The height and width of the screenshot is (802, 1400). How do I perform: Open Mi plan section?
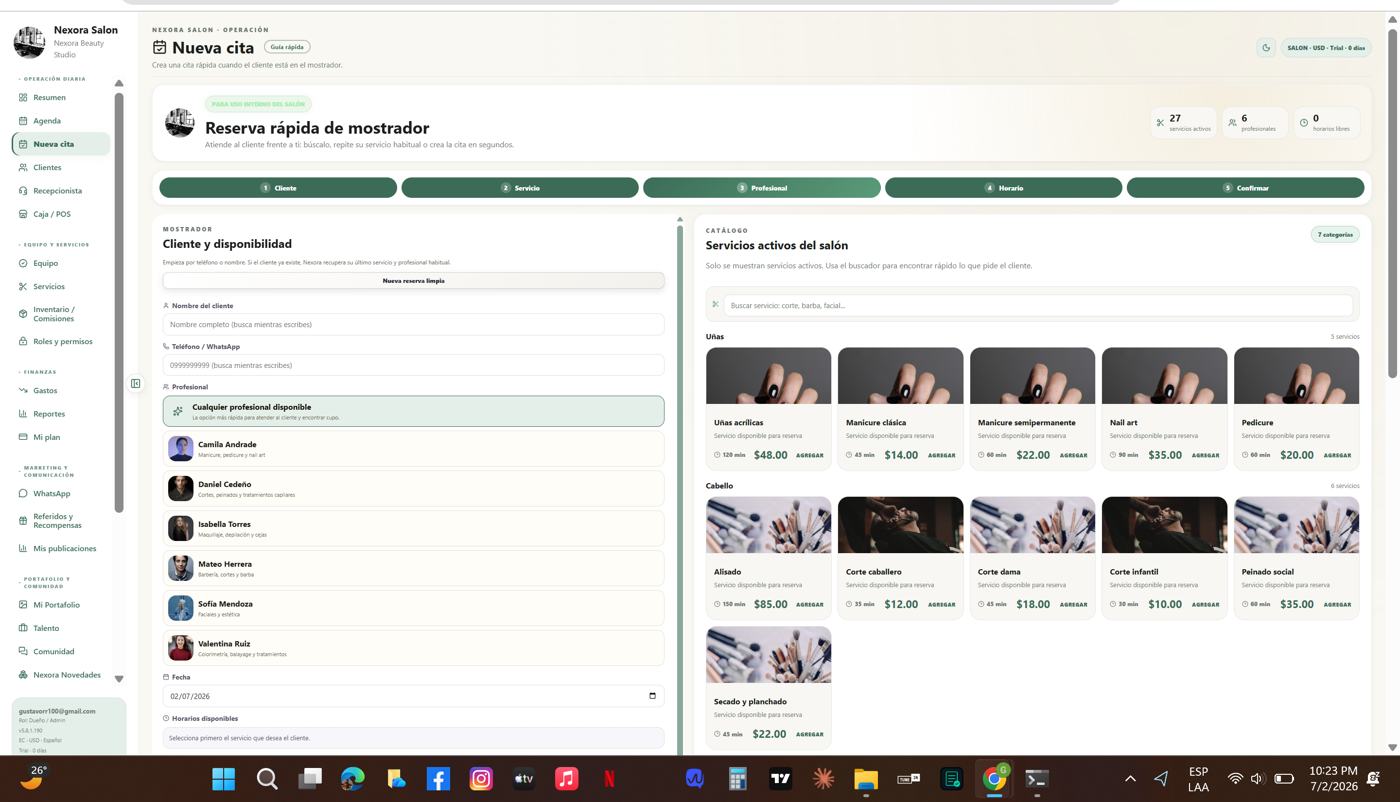[x=62, y=437]
